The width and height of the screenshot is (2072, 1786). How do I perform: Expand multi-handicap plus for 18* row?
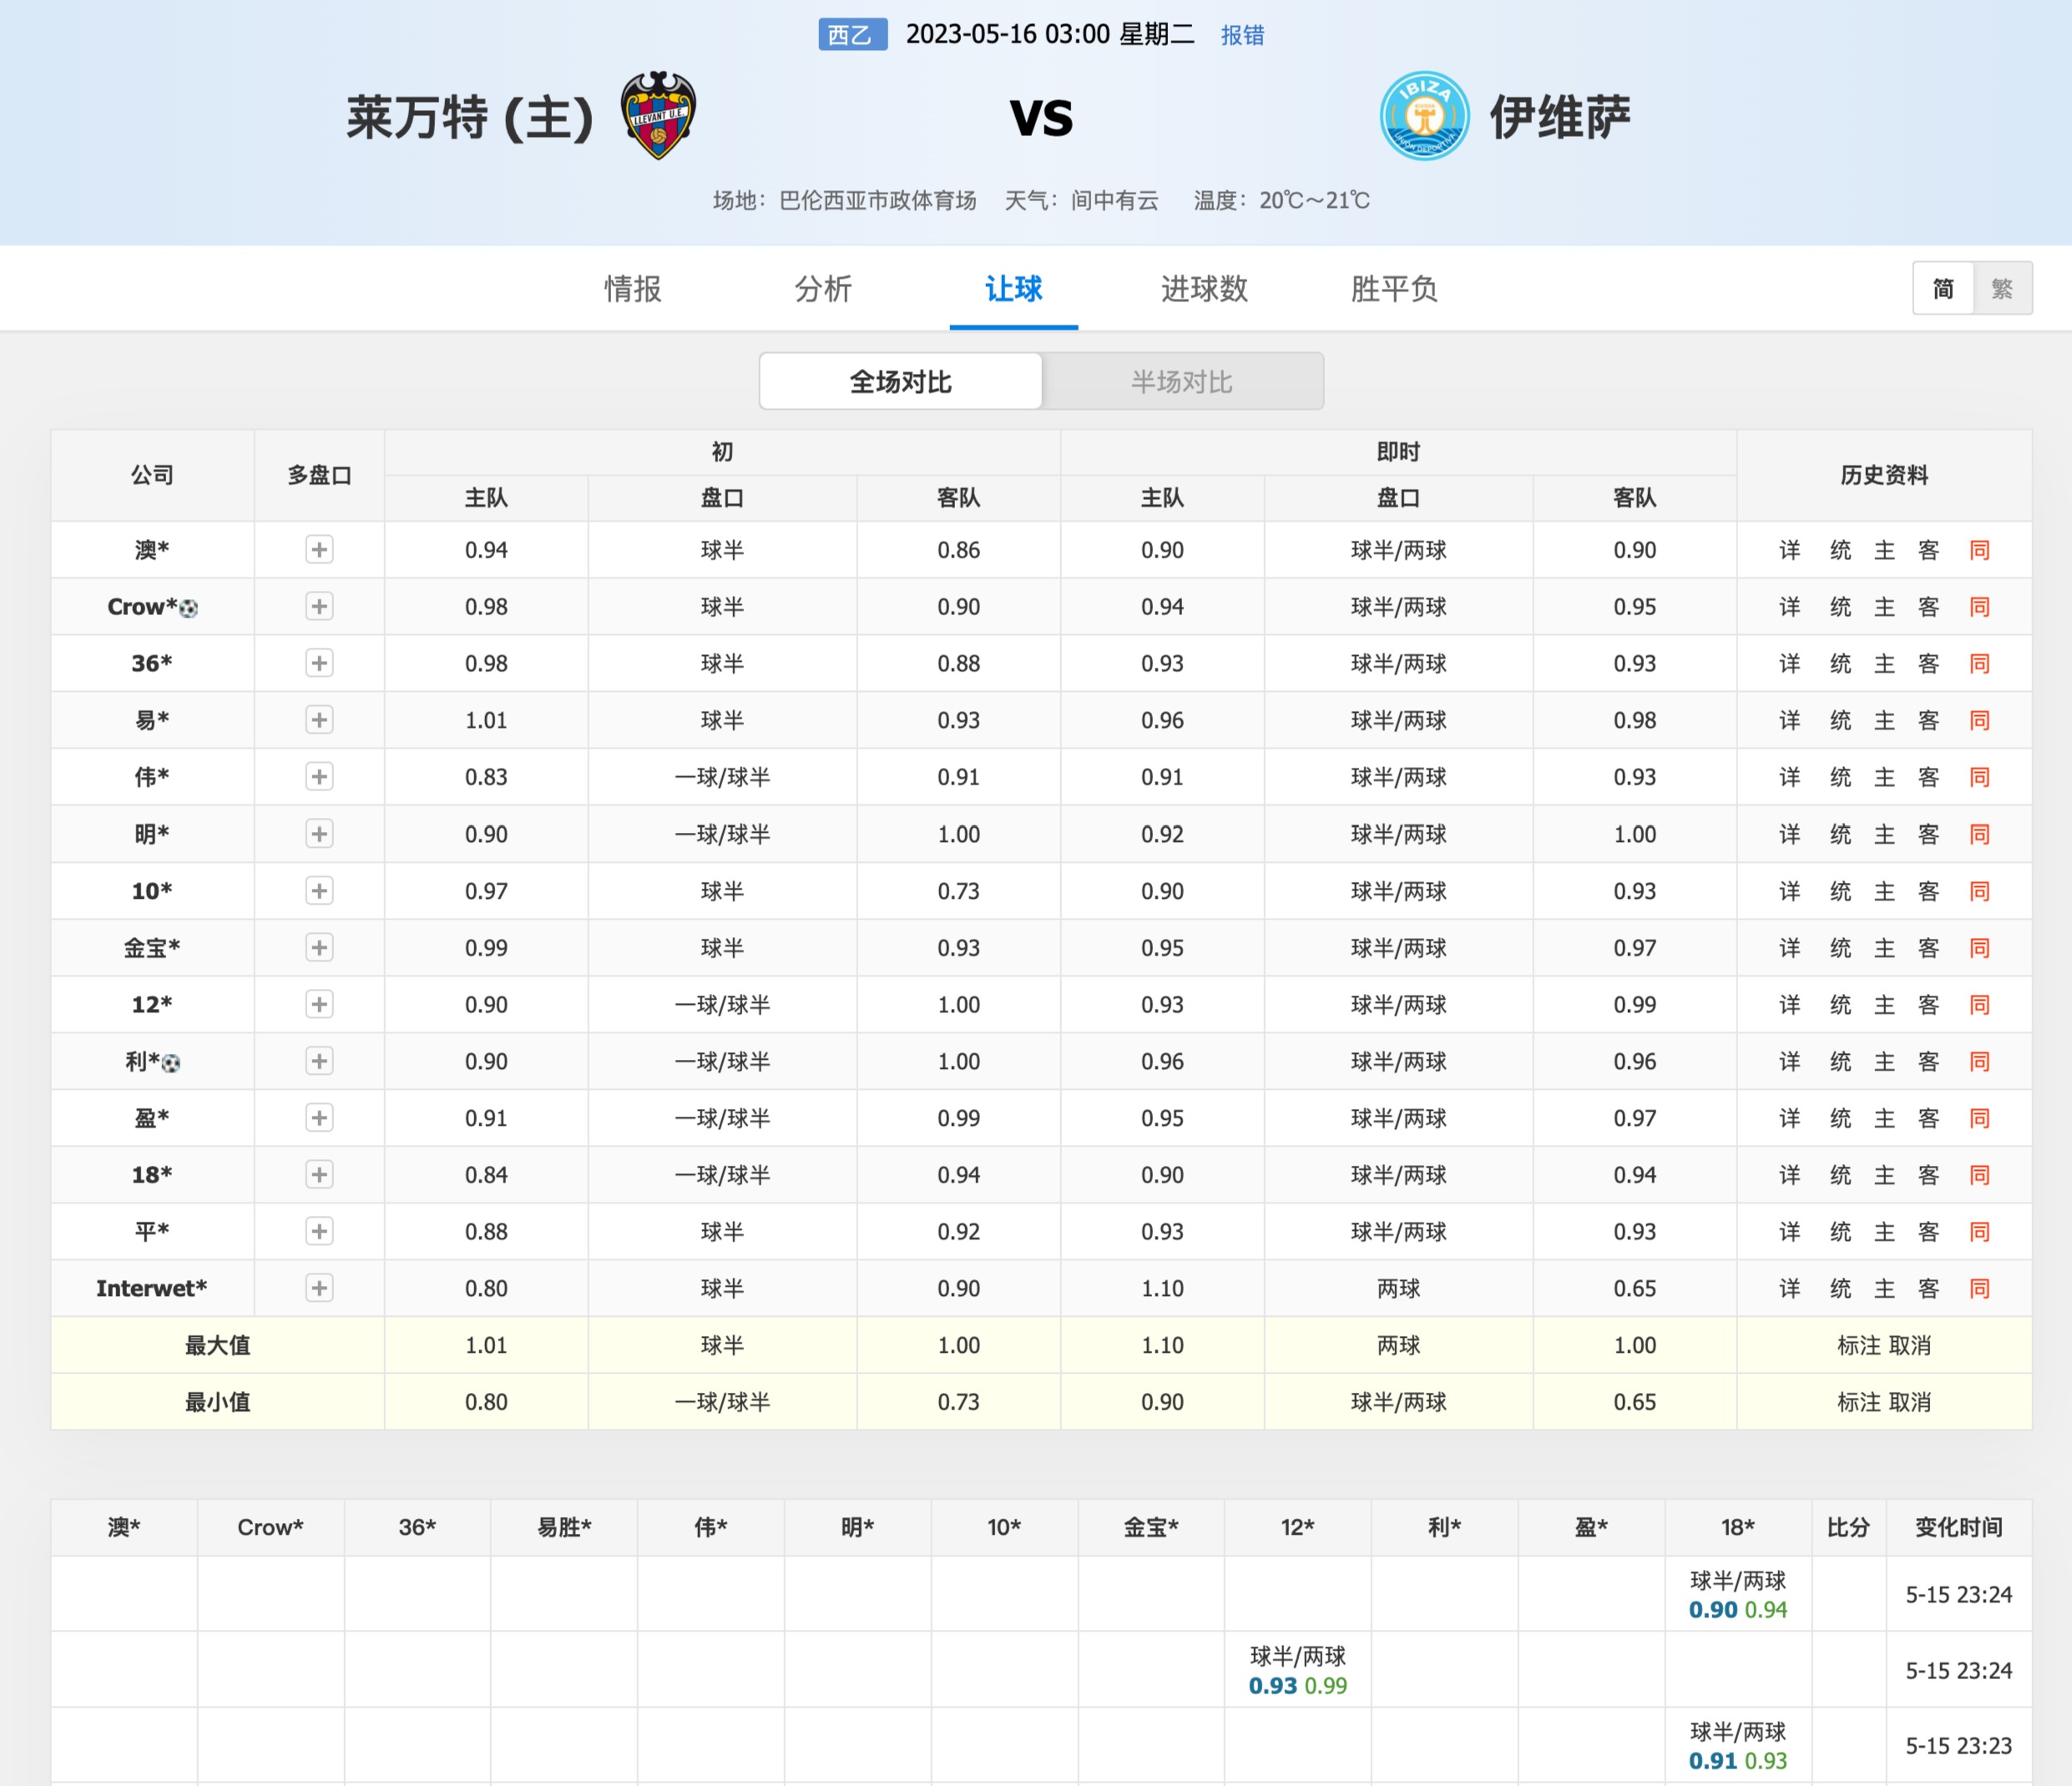click(319, 1175)
